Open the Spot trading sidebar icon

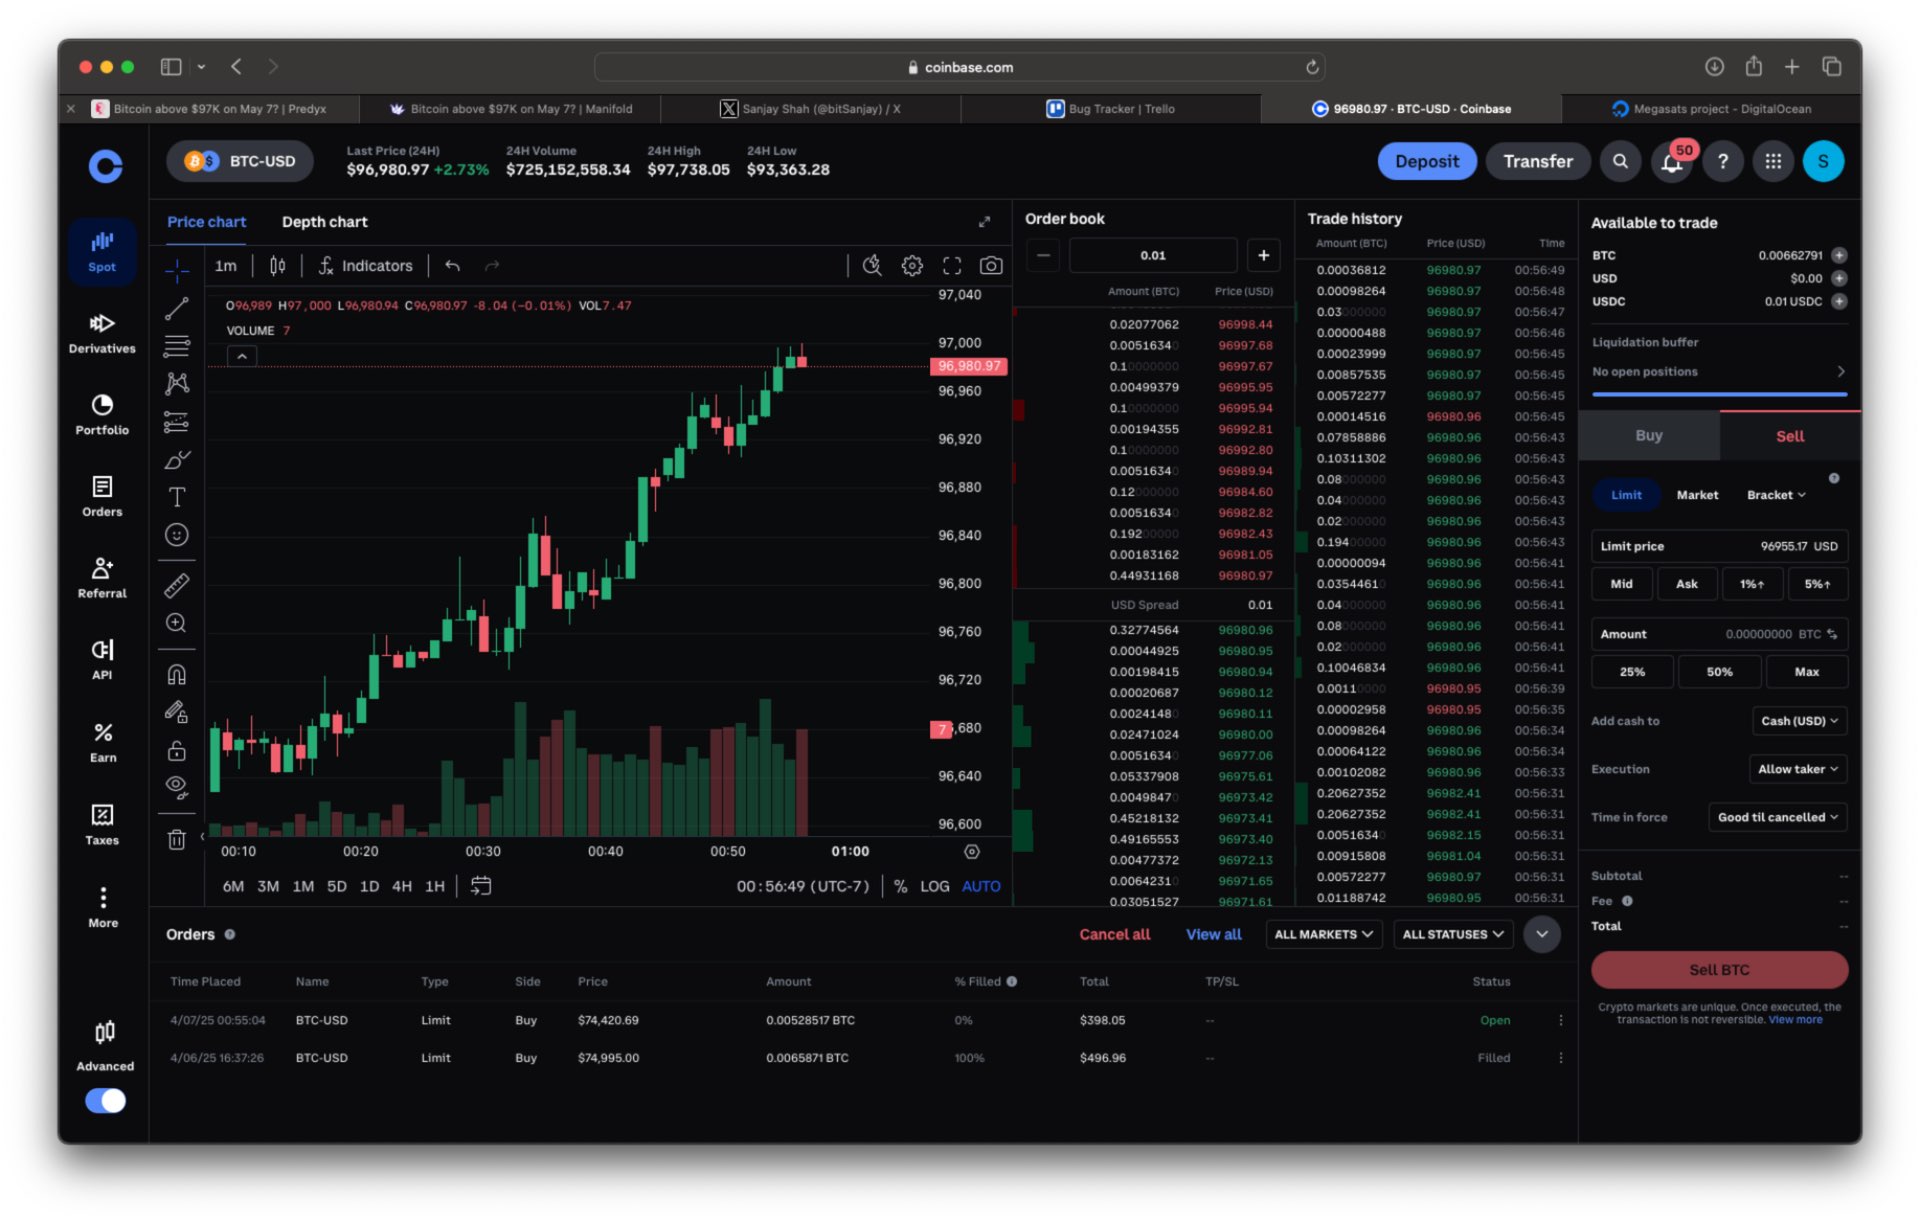tap(102, 251)
